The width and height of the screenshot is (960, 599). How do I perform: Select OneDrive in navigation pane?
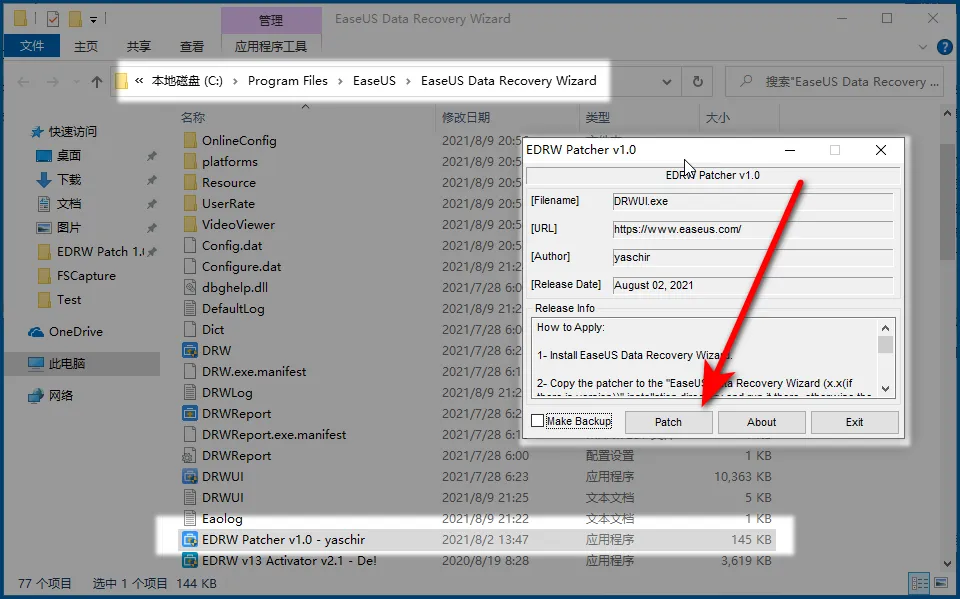(75, 331)
